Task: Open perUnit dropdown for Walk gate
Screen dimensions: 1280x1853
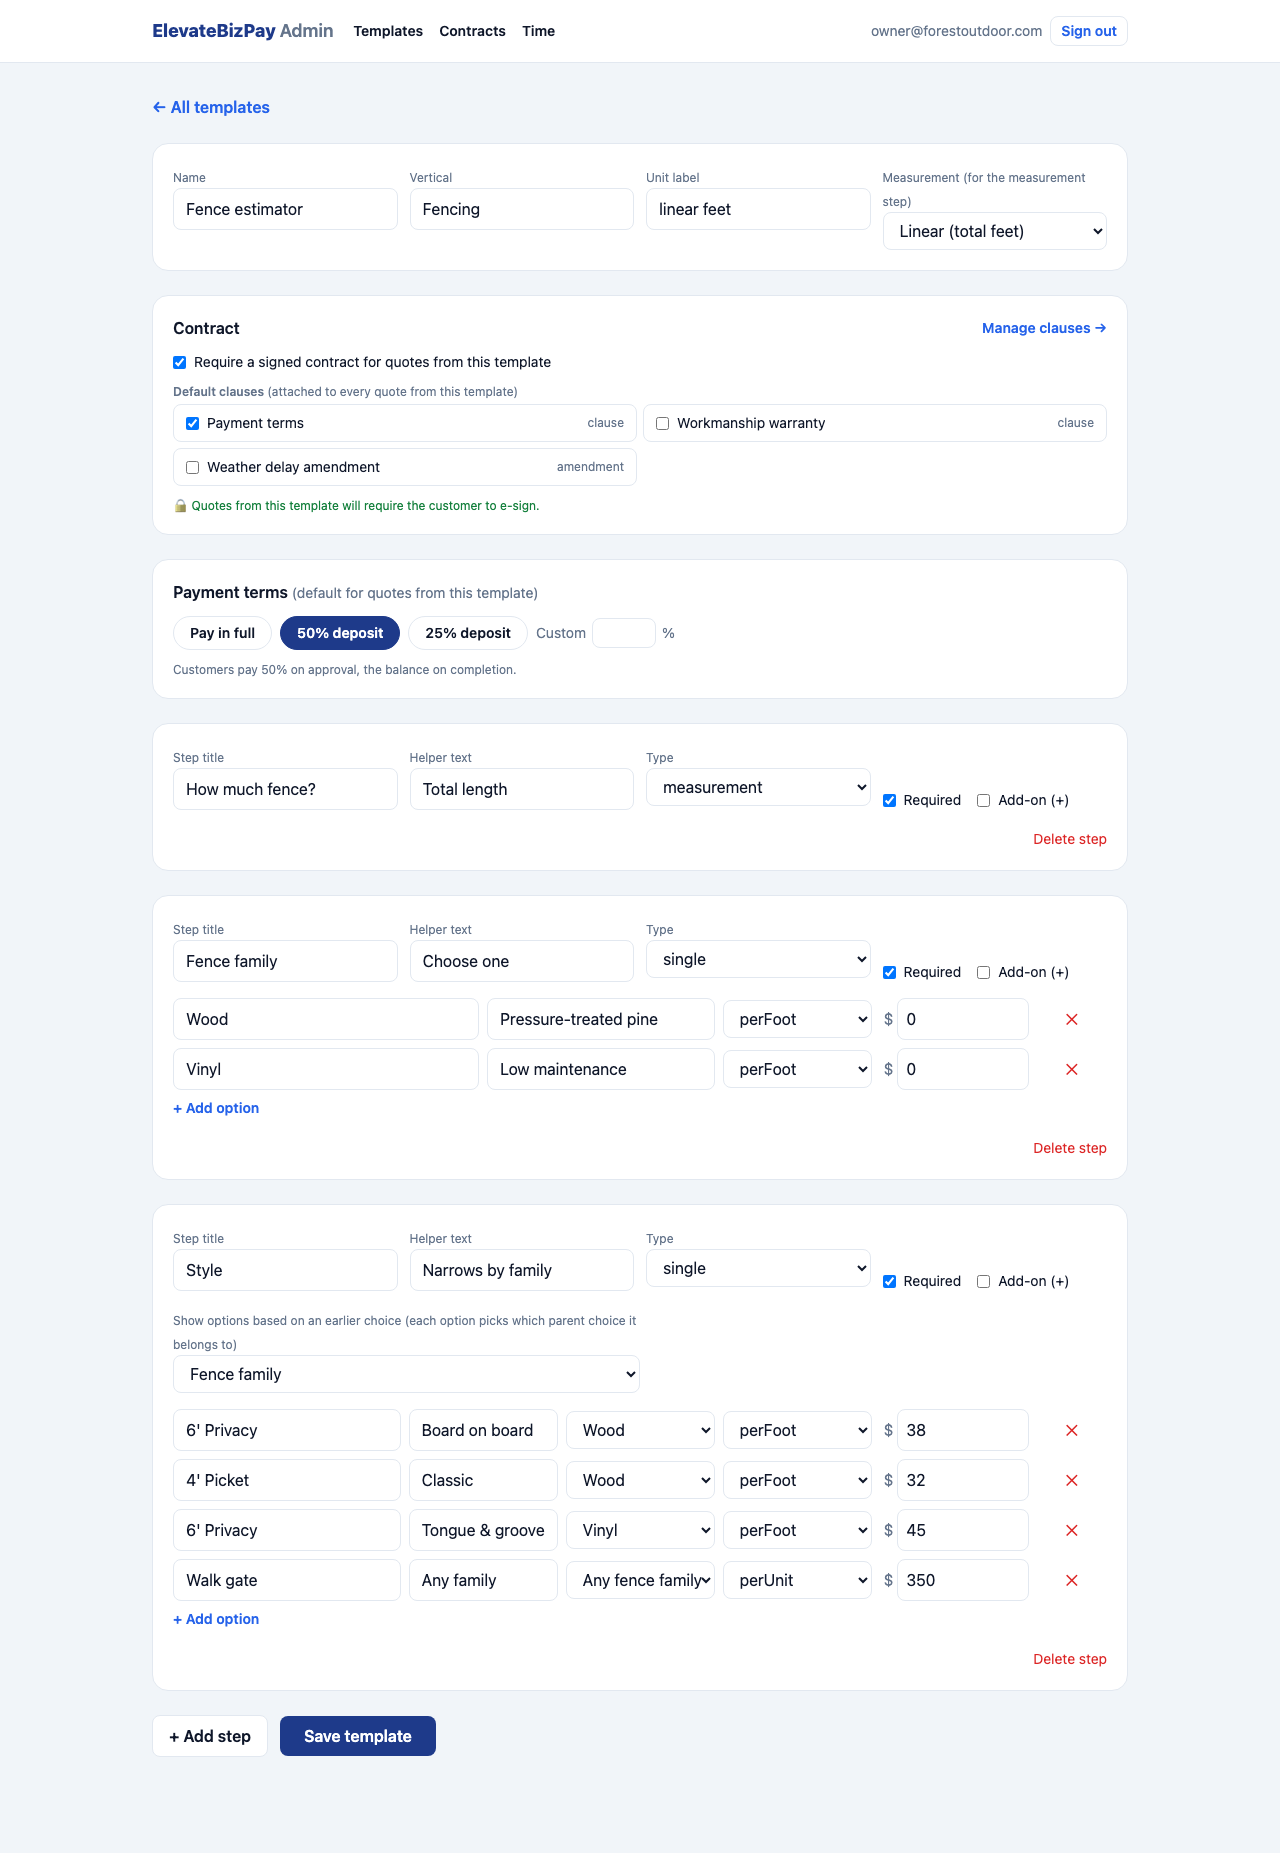Action: [x=797, y=1580]
